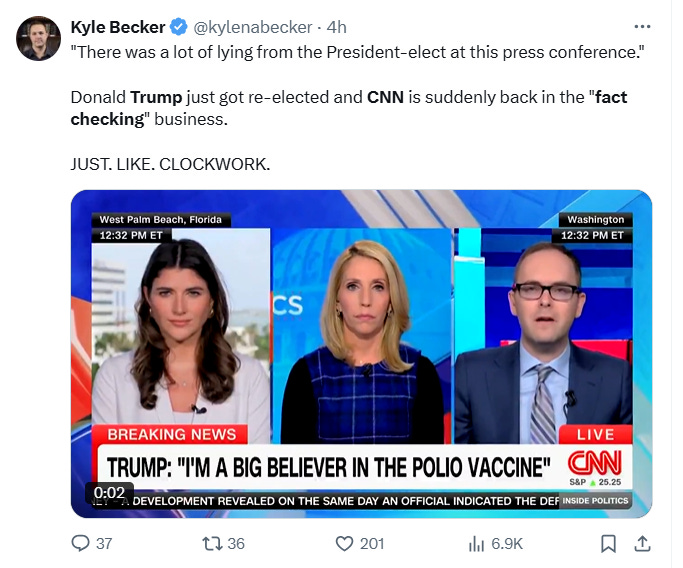
Task: Open the @kylenabecker handle link
Action: pyautogui.click(x=253, y=27)
